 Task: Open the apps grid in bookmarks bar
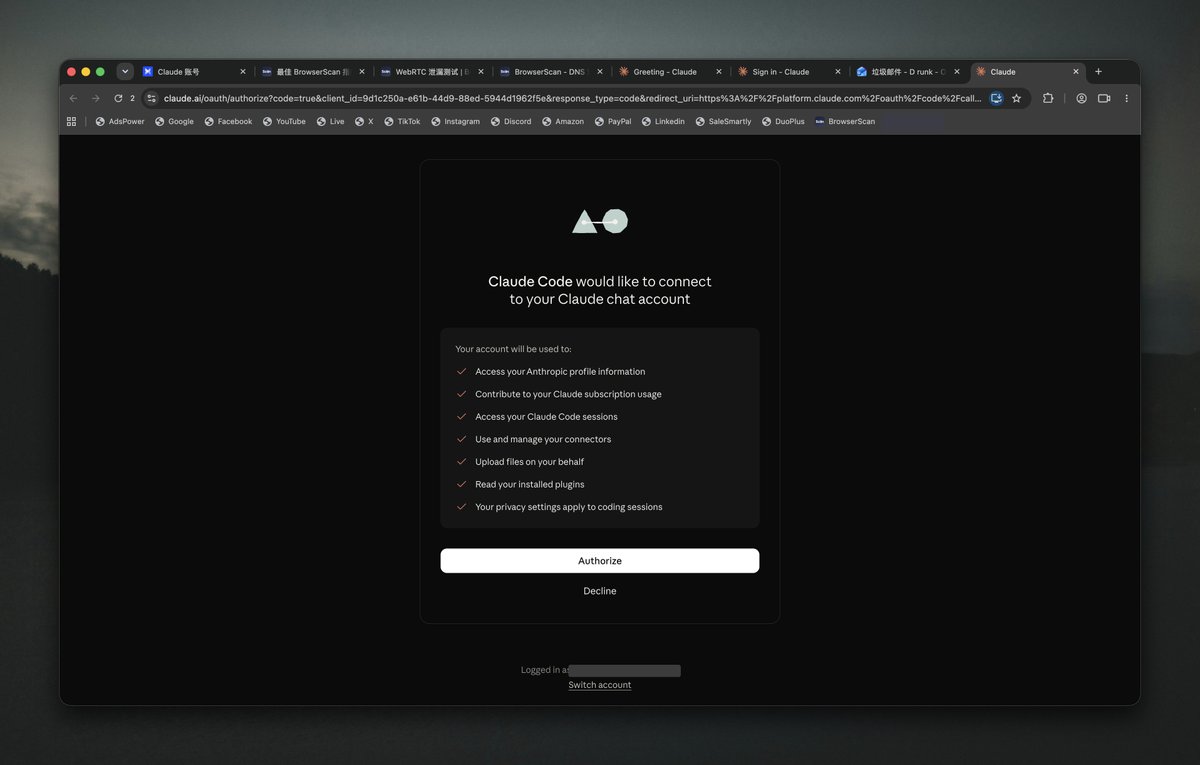pos(71,121)
